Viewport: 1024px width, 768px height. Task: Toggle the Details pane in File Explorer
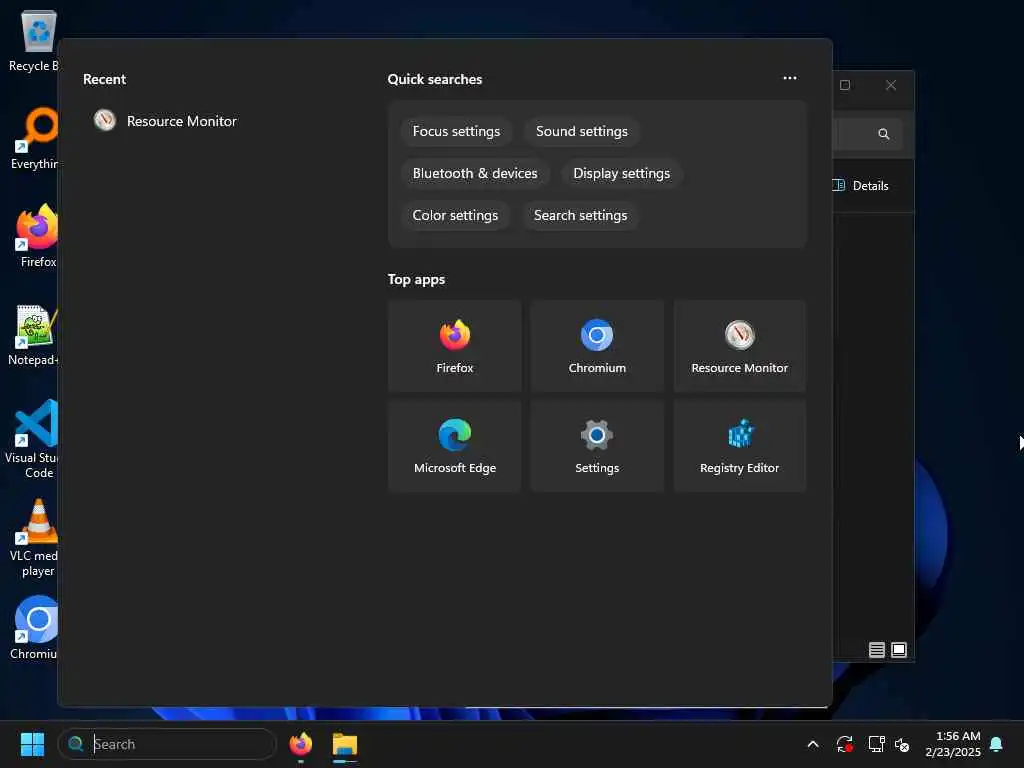861,185
